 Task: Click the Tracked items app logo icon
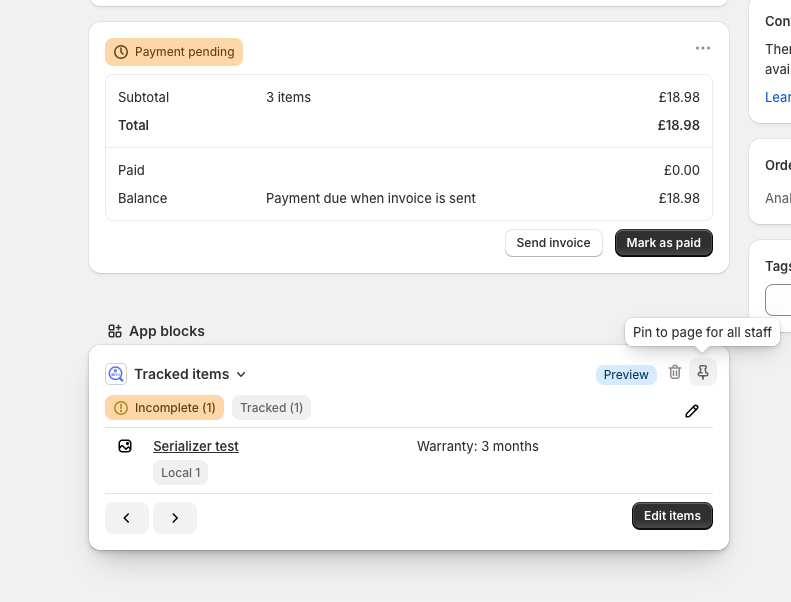116,374
